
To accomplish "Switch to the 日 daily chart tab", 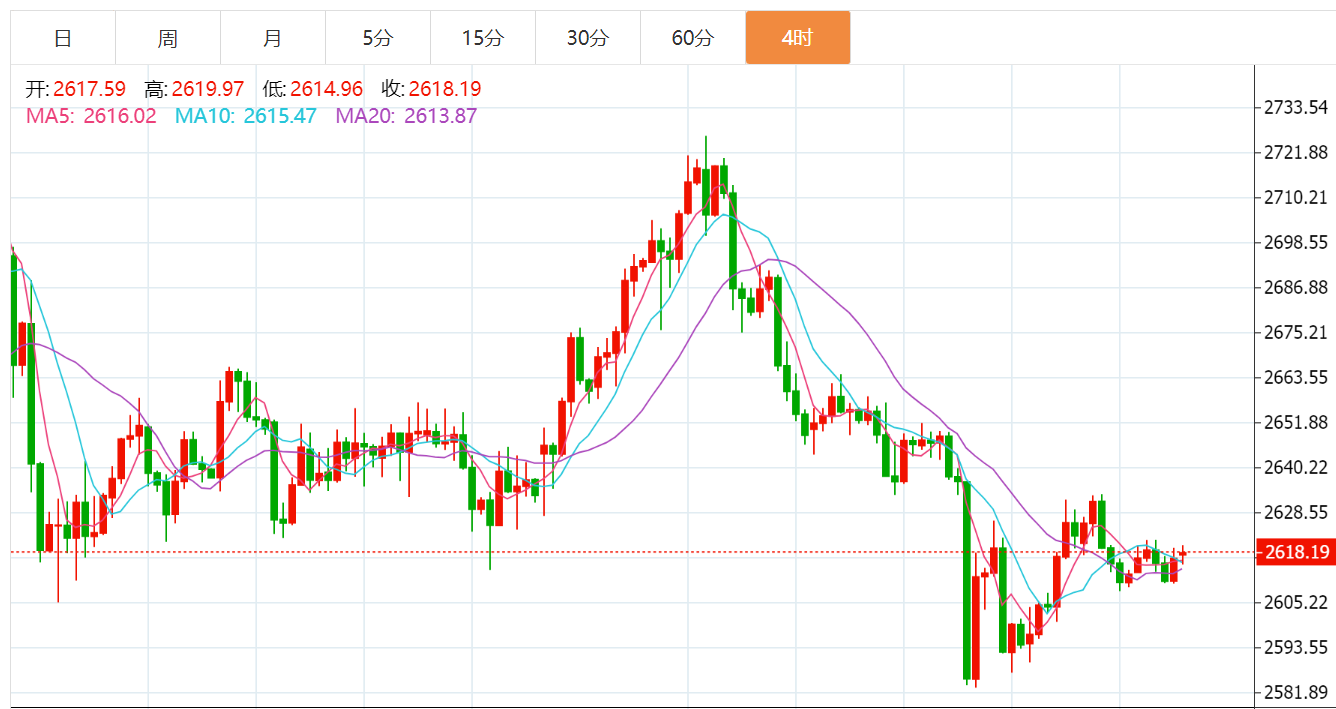I will tap(63, 38).
